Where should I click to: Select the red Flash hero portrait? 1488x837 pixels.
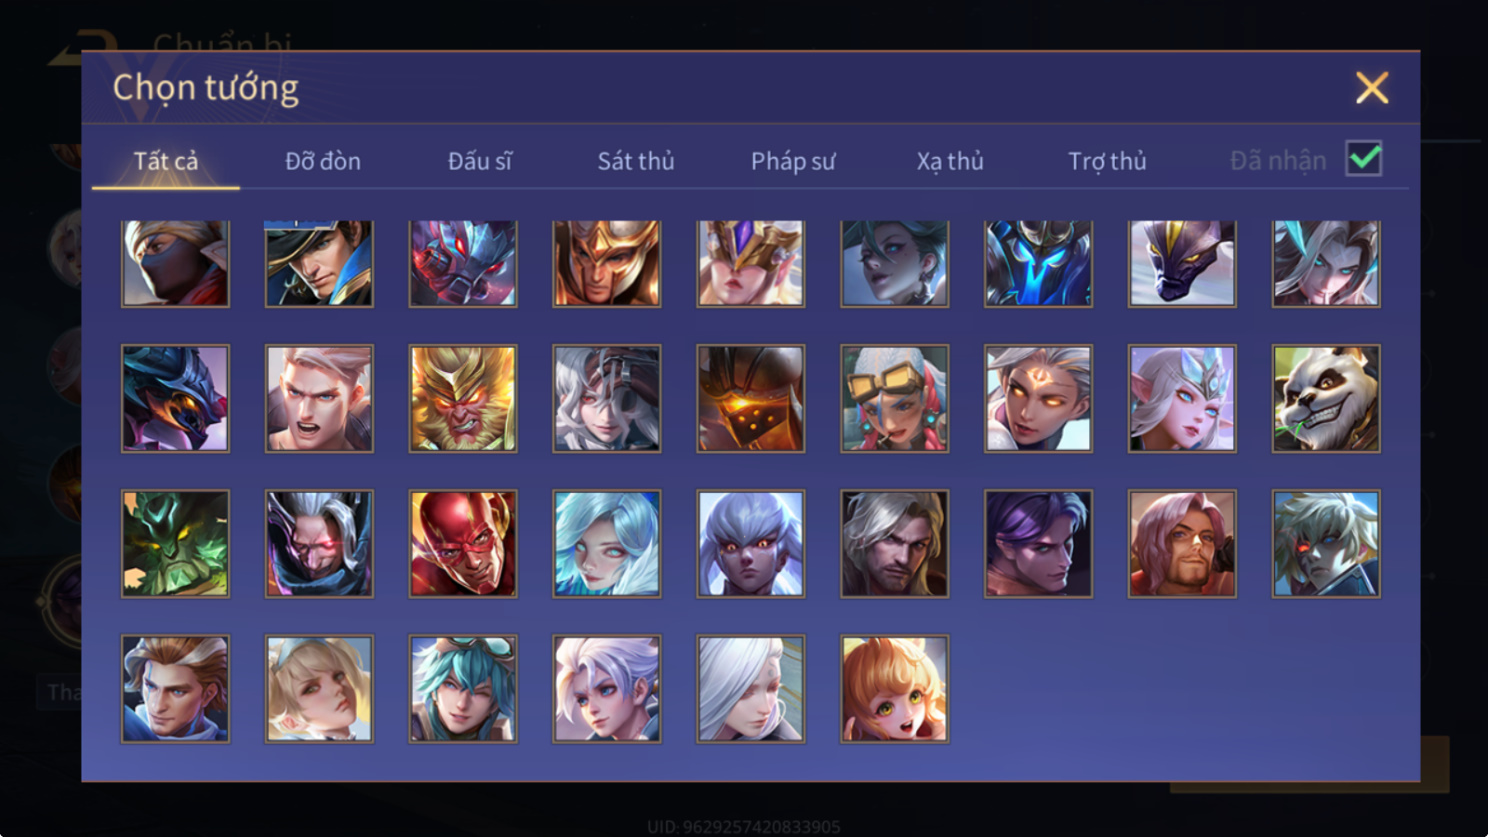coord(463,544)
